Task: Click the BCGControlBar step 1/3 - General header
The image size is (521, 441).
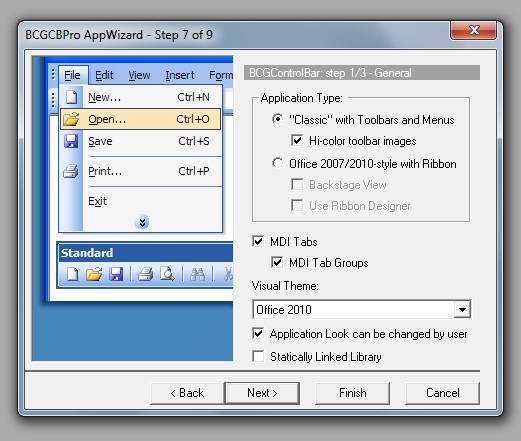Action: click(x=362, y=73)
